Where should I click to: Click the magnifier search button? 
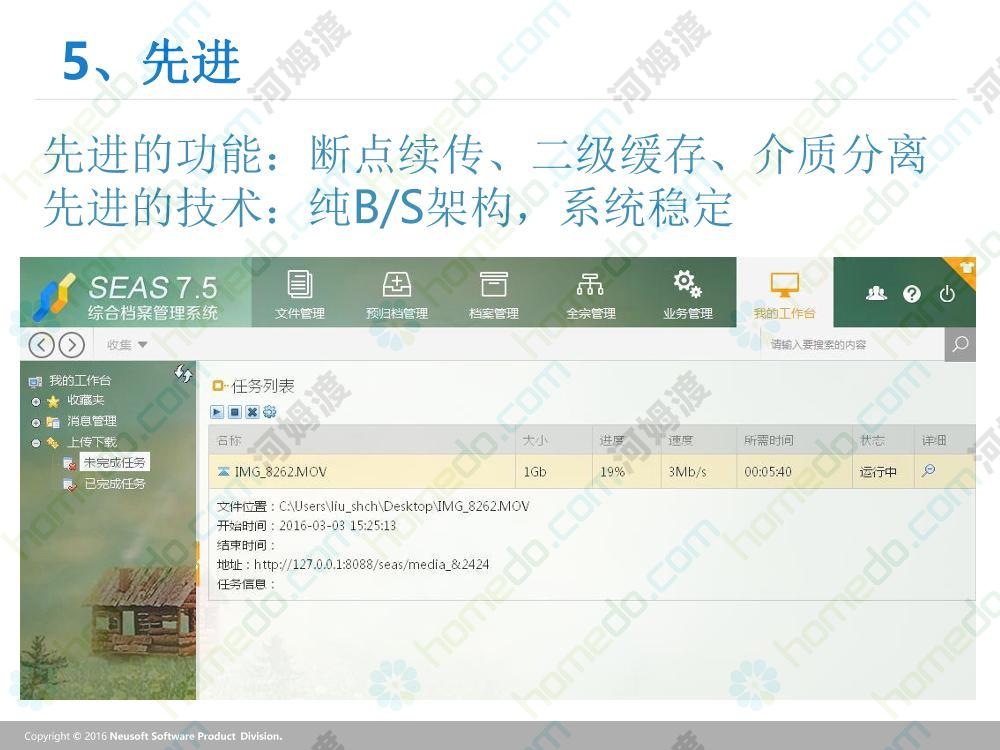pos(960,344)
